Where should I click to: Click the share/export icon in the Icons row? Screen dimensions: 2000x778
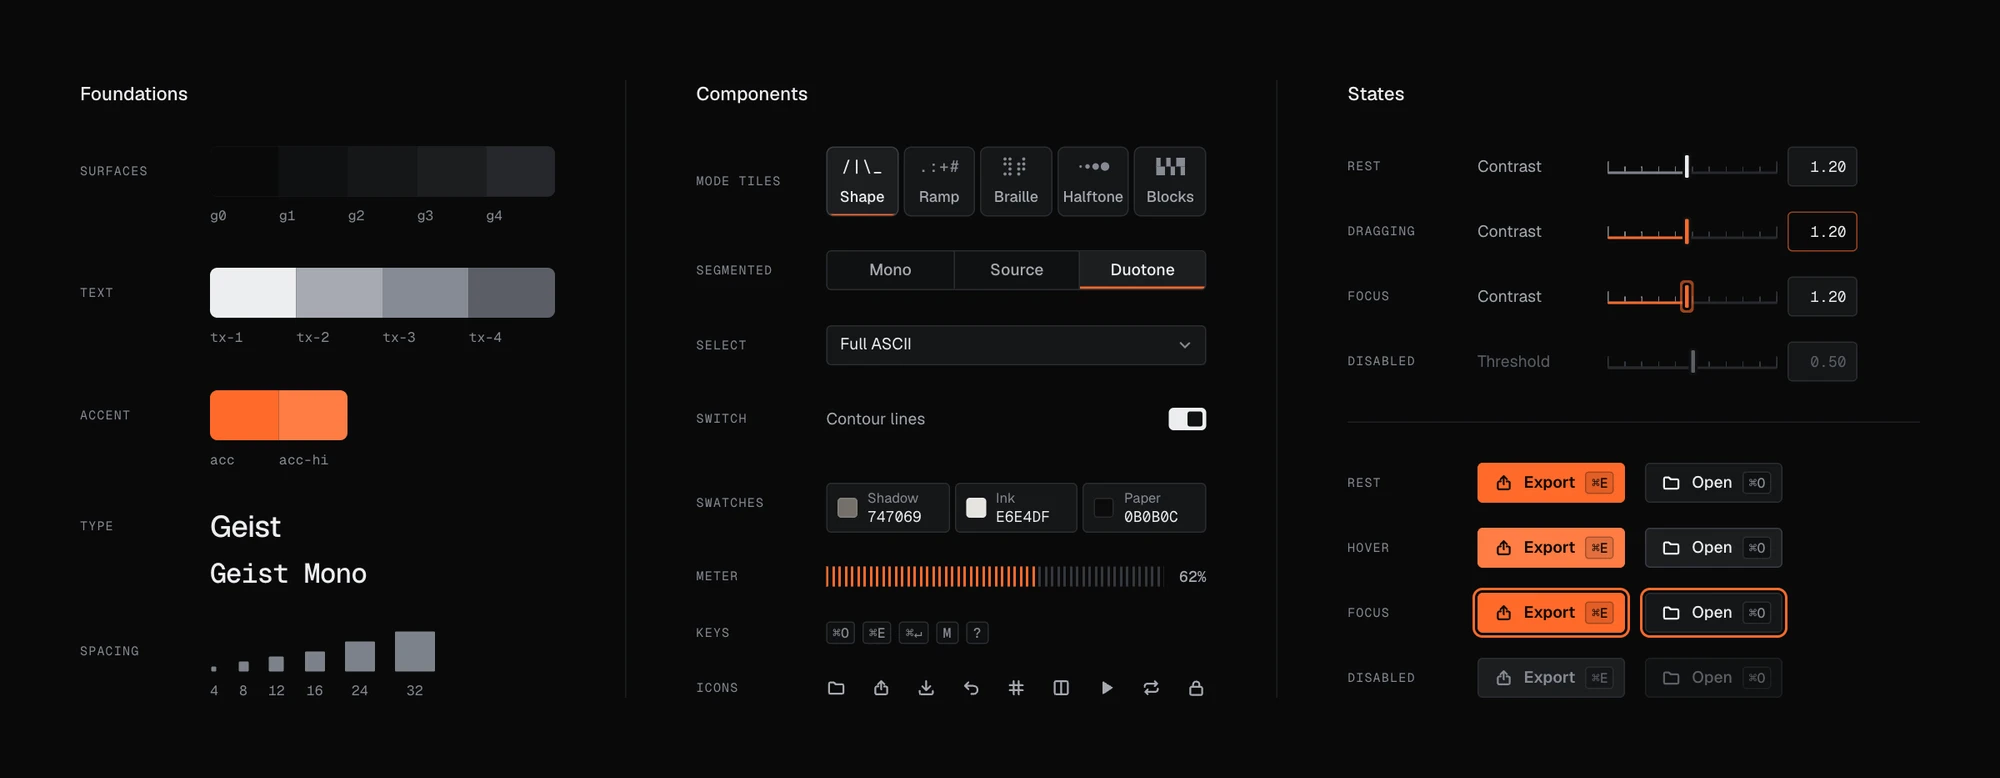(881, 688)
